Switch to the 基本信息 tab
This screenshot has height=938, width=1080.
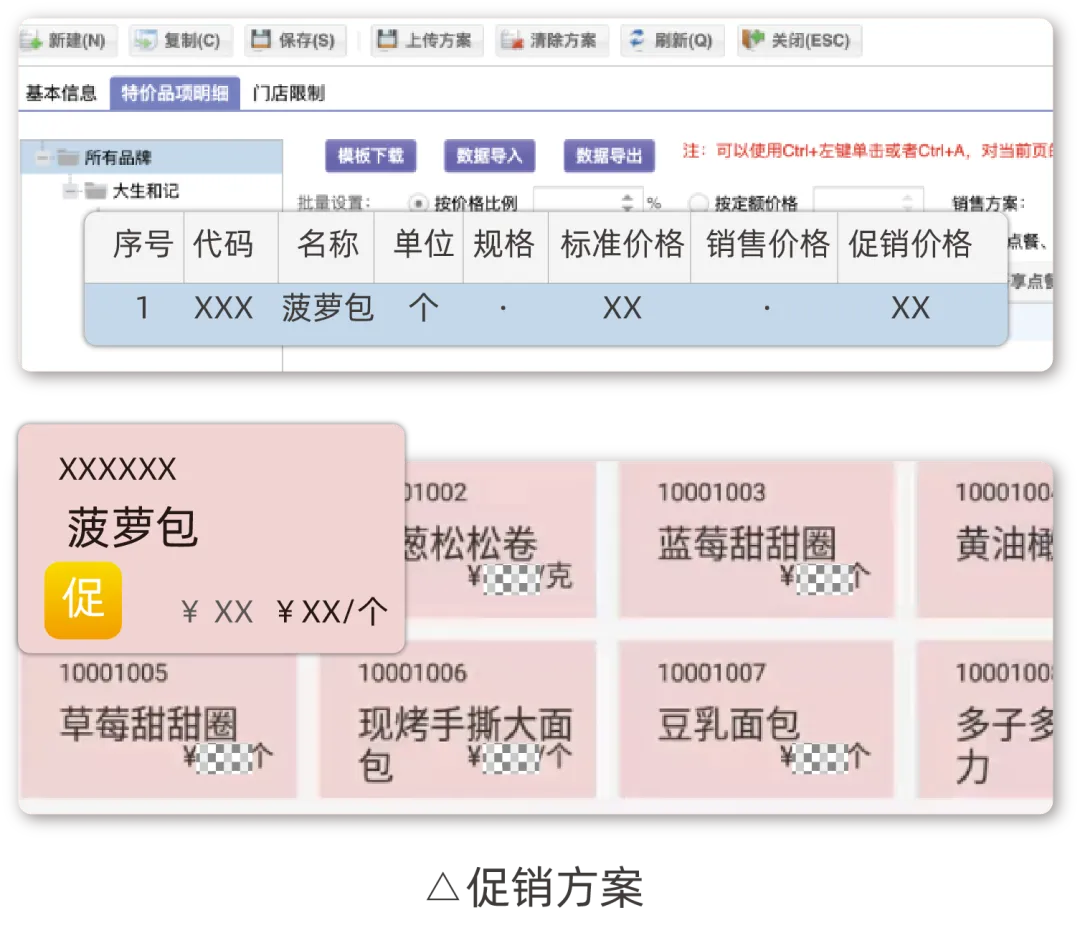point(61,94)
